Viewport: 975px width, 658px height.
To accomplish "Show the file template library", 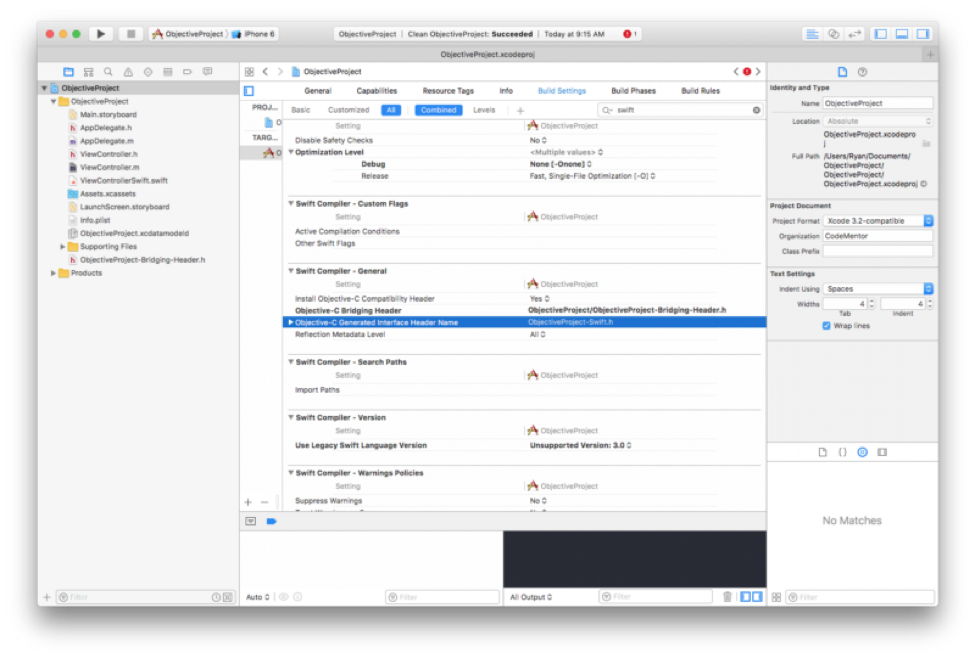I will pyautogui.click(x=823, y=452).
